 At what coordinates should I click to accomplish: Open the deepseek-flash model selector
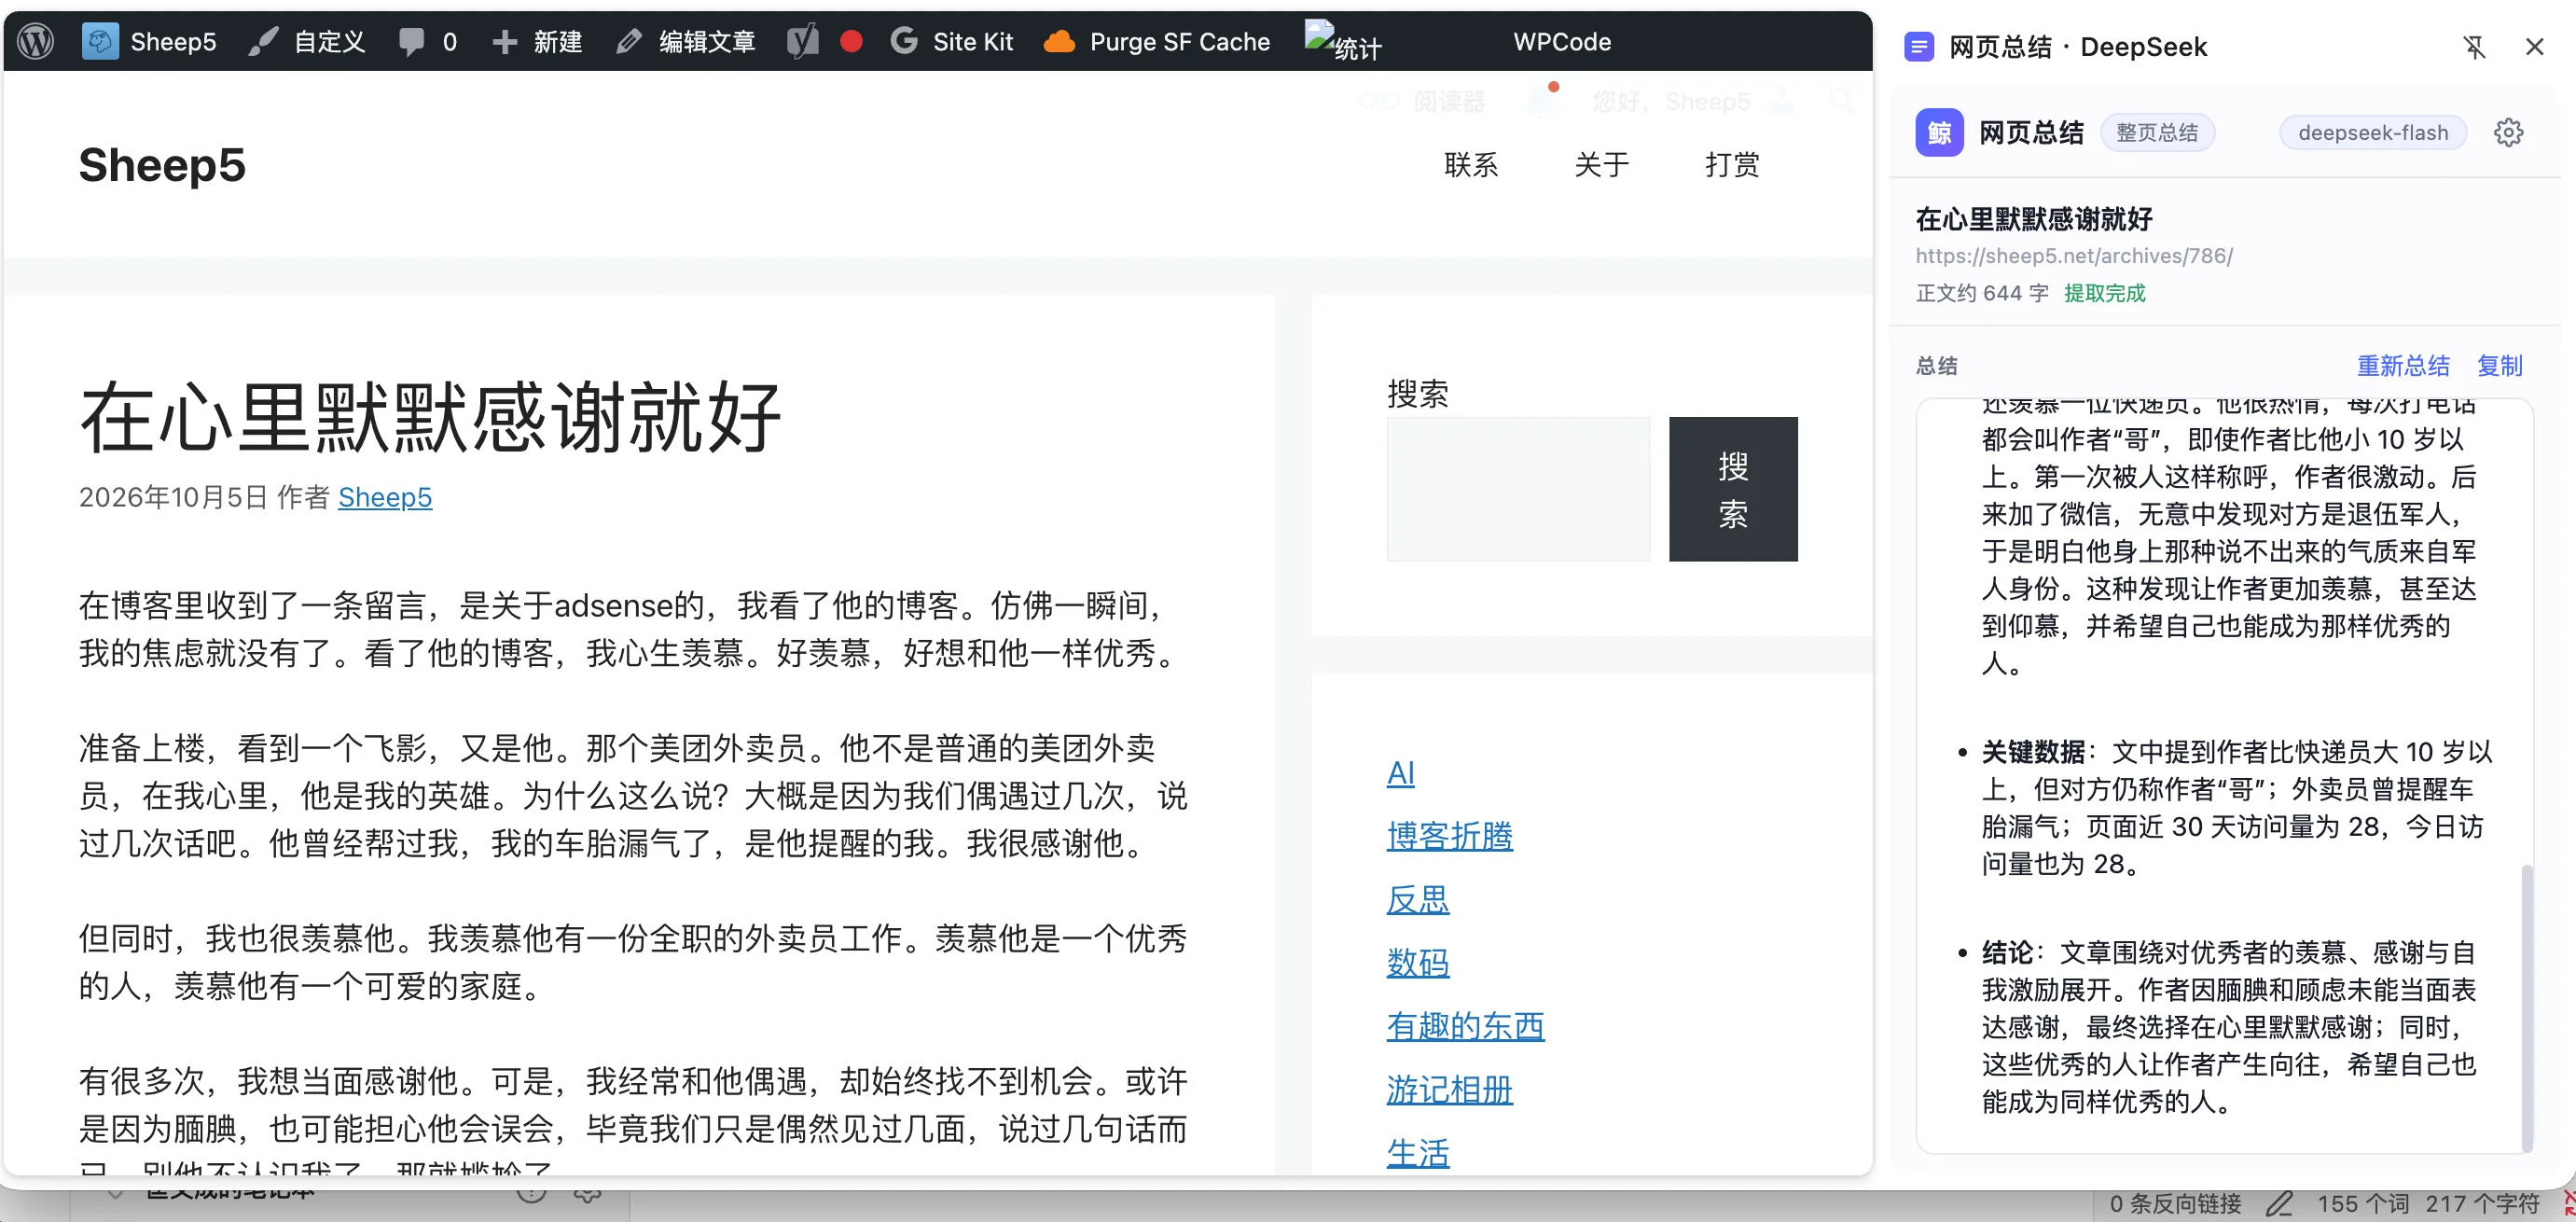(2372, 132)
